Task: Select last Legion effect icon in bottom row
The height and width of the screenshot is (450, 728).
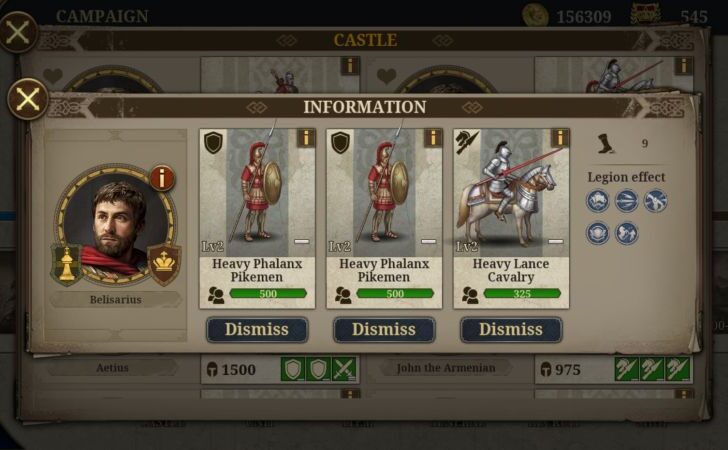Action: coord(626,233)
